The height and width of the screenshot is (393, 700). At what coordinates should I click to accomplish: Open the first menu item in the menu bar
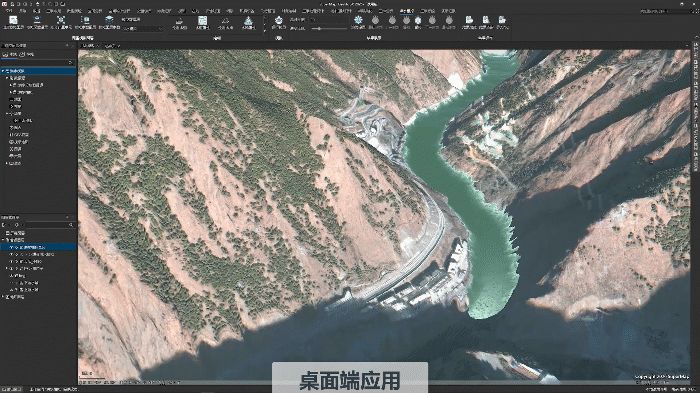(x=9, y=11)
